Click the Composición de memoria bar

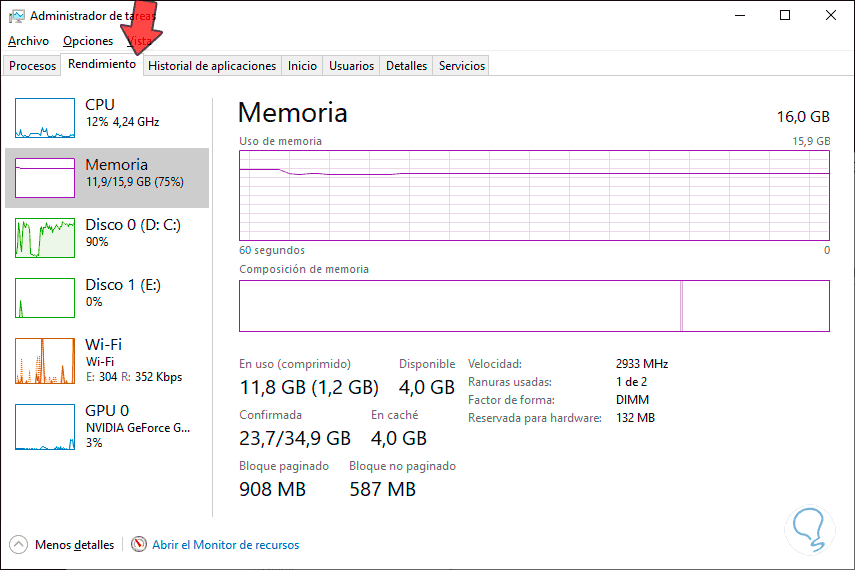click(x=534, y=305)
